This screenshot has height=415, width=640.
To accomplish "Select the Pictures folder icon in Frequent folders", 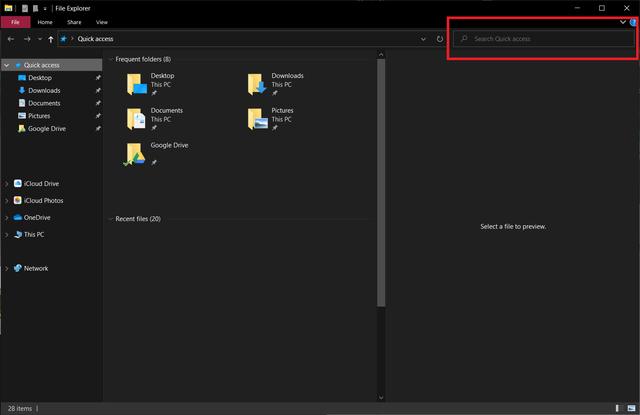I will [x=258, y=119].
